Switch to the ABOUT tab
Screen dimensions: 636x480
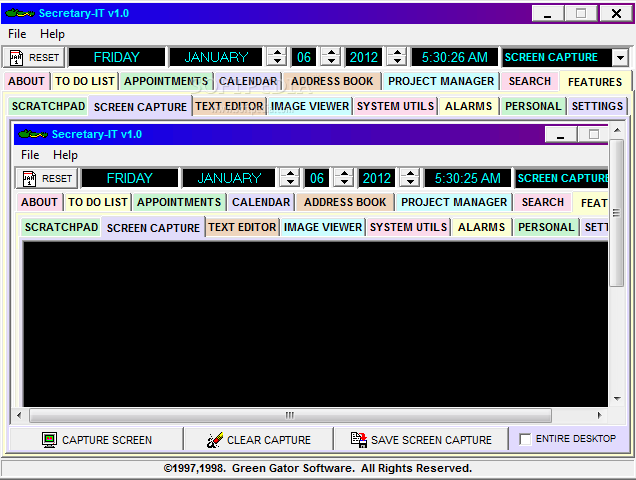click(26, 81)
